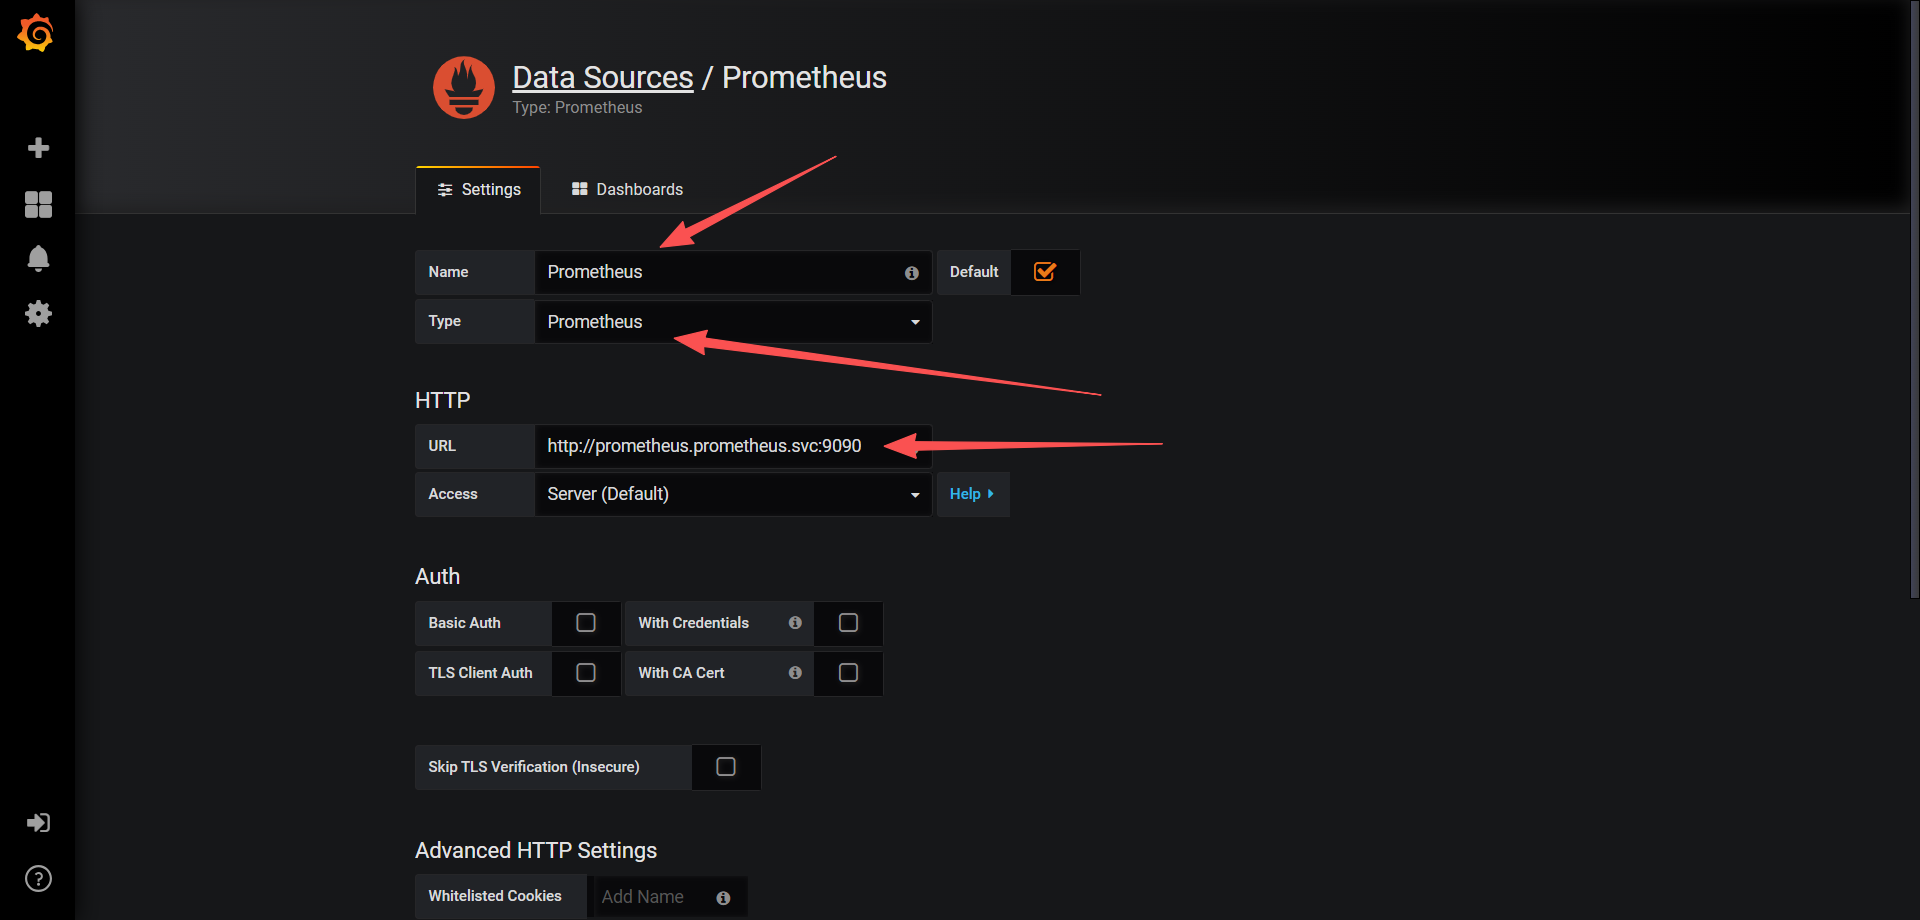Viewport: 1920px width, 920px height.
Task: Expand the Help section next to Access
Action: coord(972,494)
